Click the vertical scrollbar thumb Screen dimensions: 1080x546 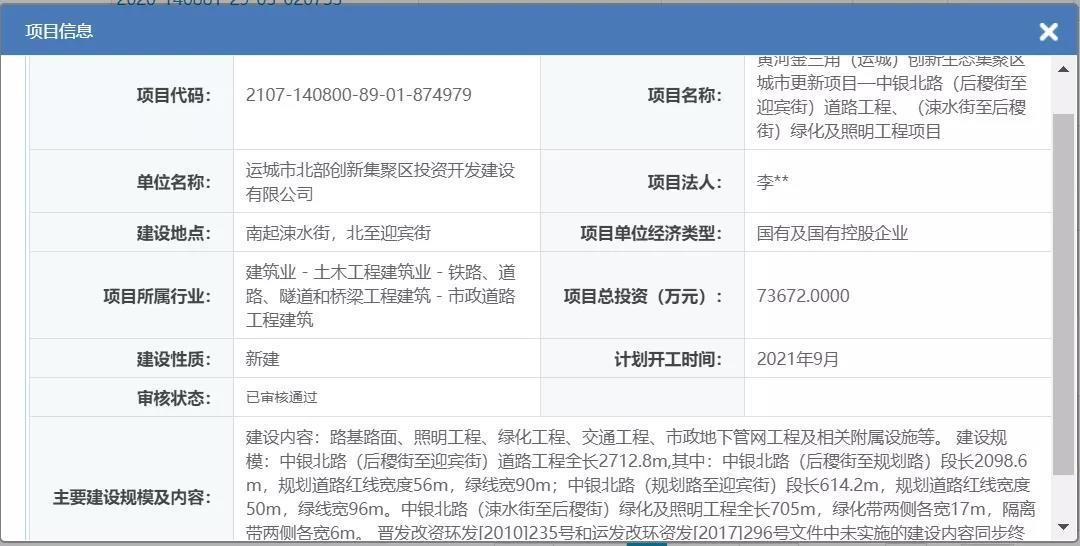click(1063, 293)
